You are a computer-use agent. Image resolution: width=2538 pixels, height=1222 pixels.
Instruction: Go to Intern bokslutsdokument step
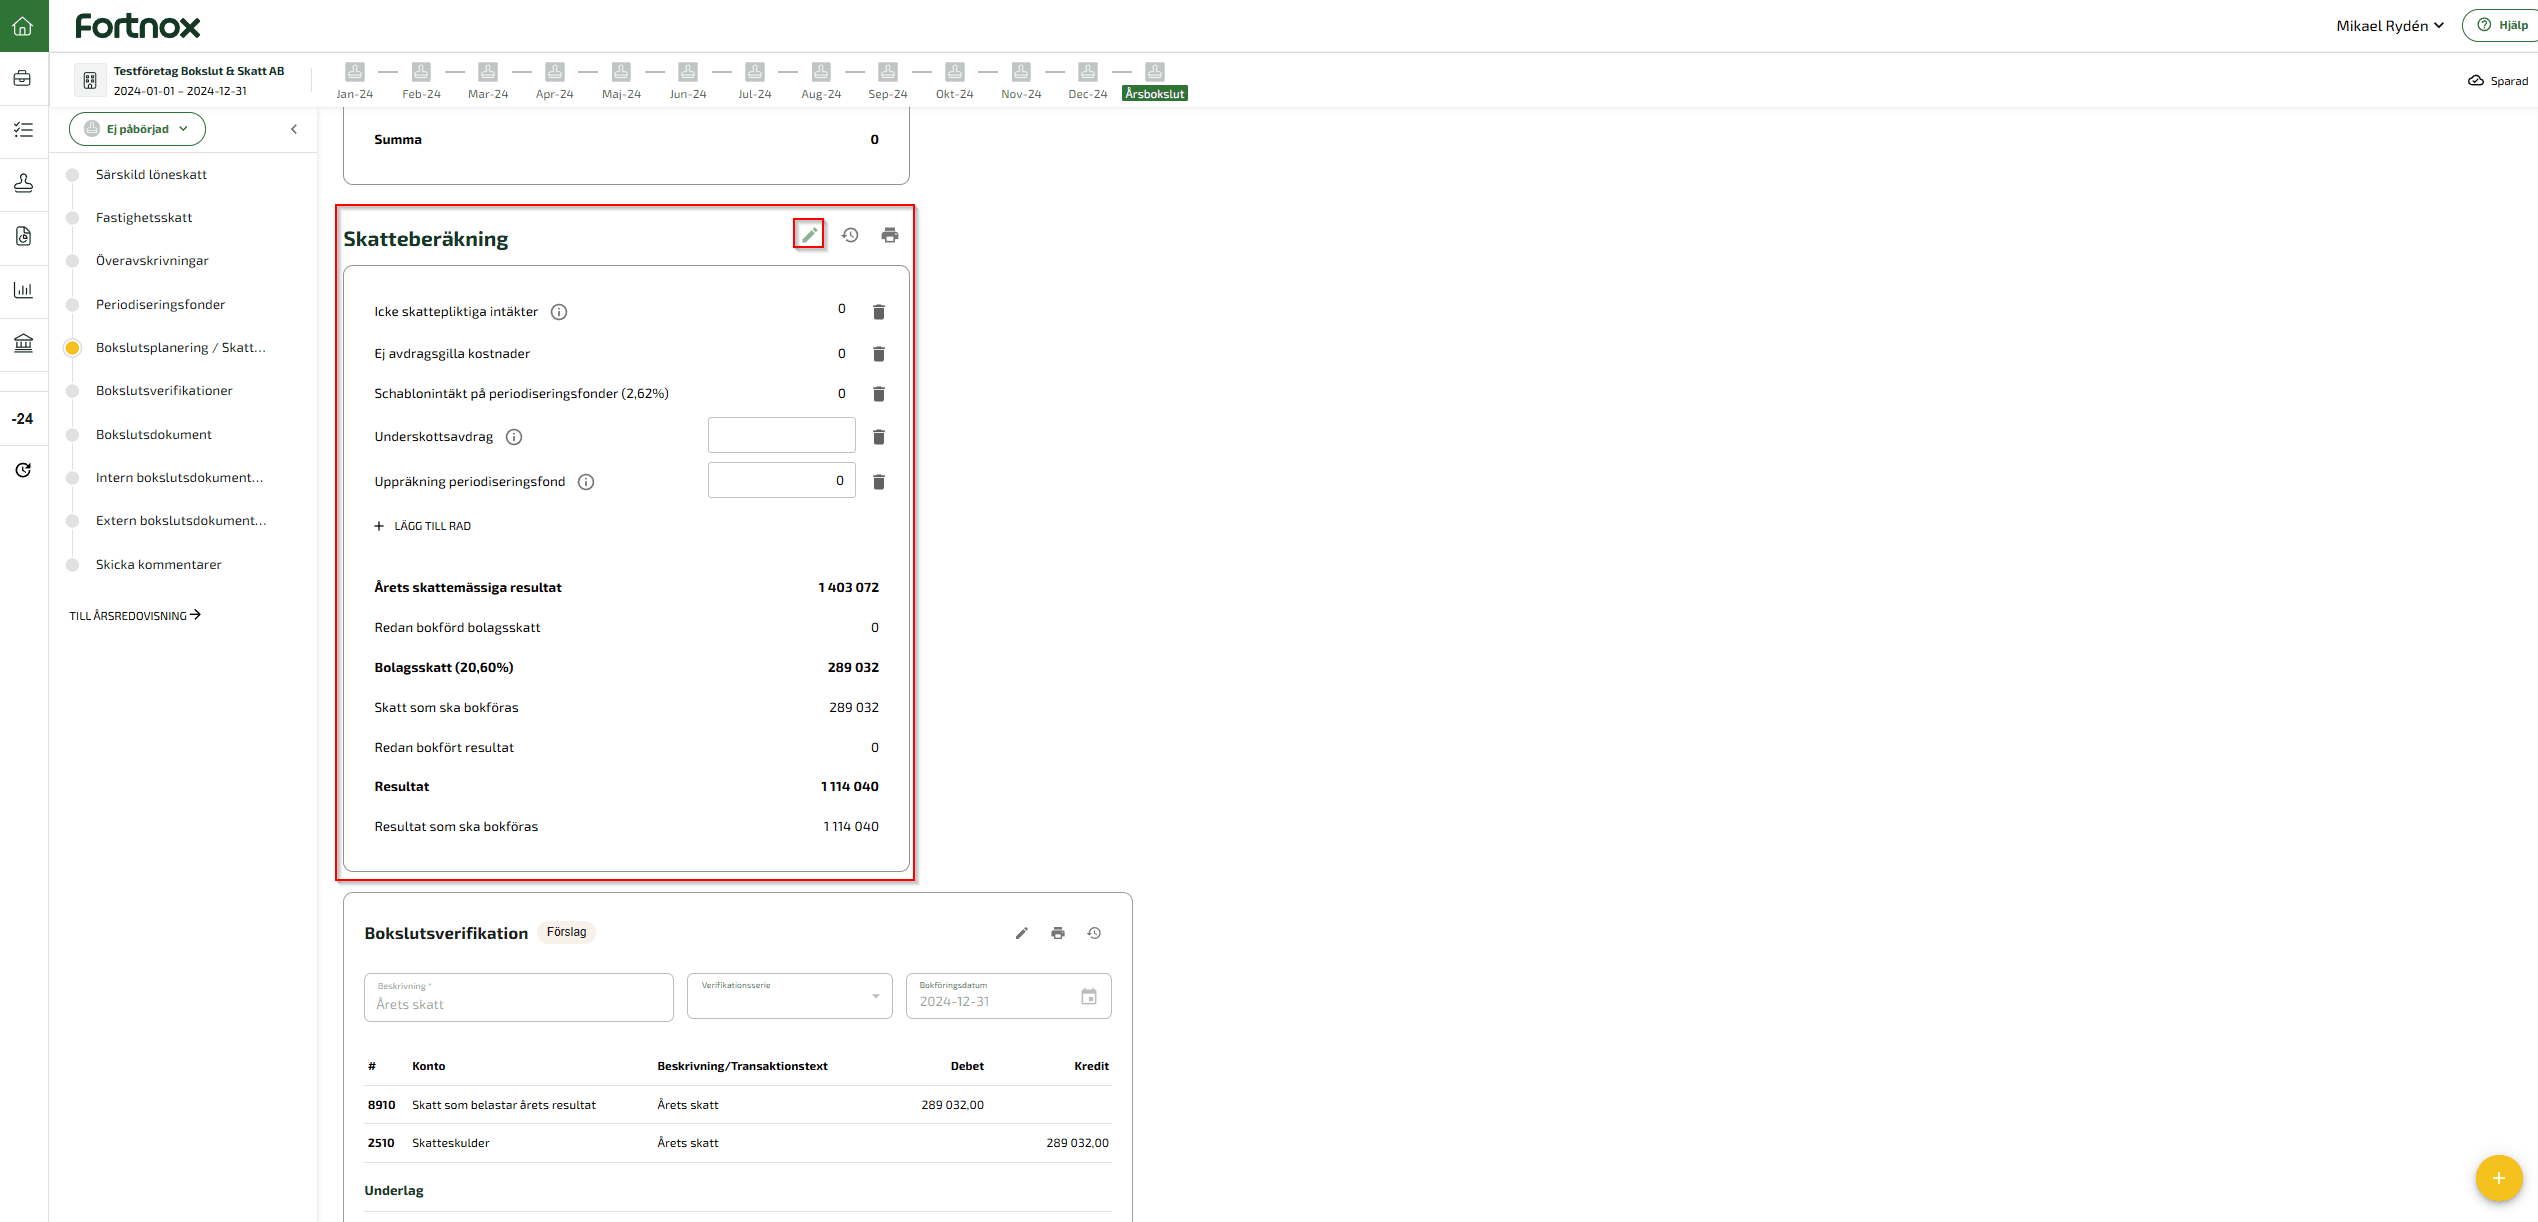point(179,478)
